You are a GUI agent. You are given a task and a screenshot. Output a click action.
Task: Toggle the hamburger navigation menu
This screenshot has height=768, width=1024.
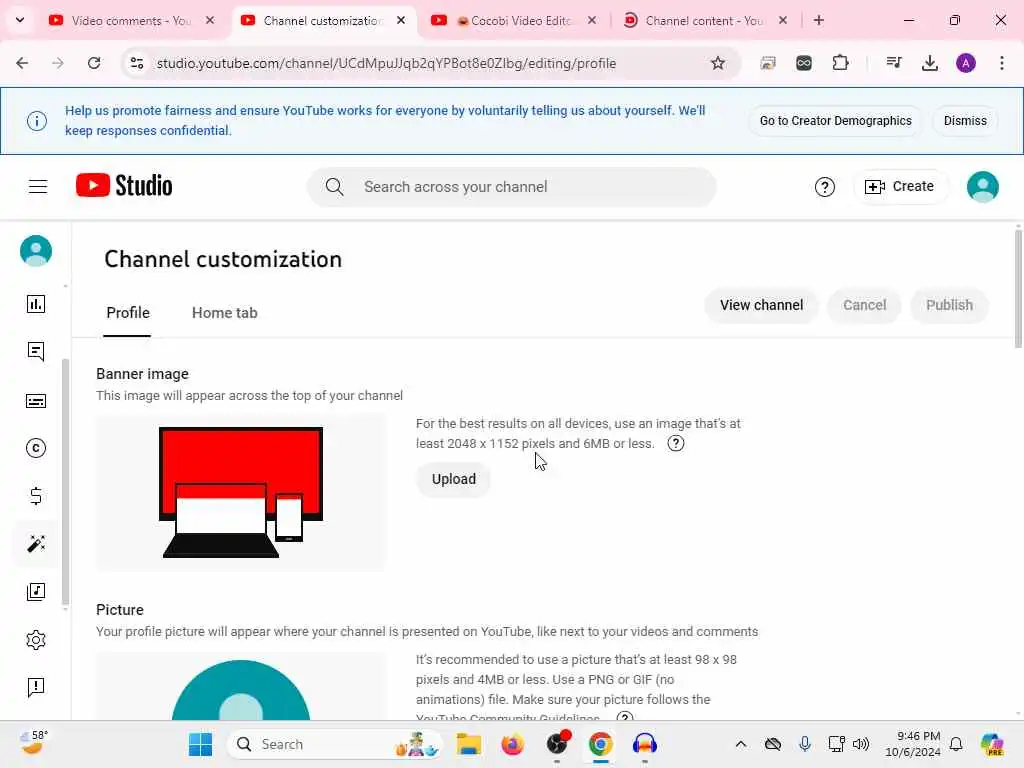point(38,187)
